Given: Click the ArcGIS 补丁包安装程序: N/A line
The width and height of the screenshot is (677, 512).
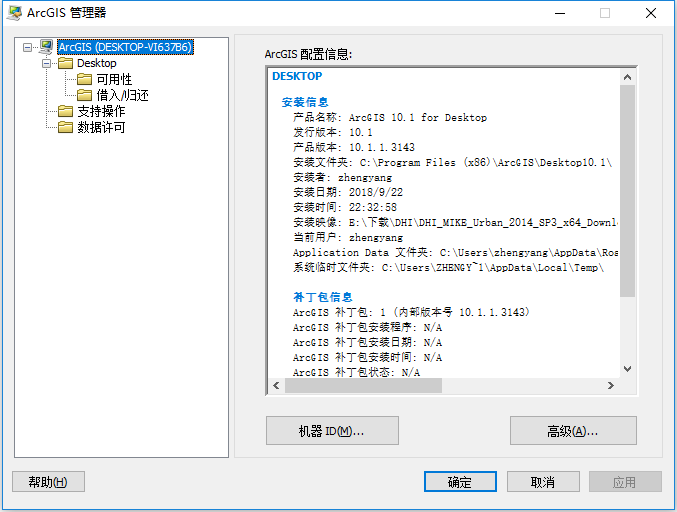Looking at the screenshot, I should coord(367,327).
